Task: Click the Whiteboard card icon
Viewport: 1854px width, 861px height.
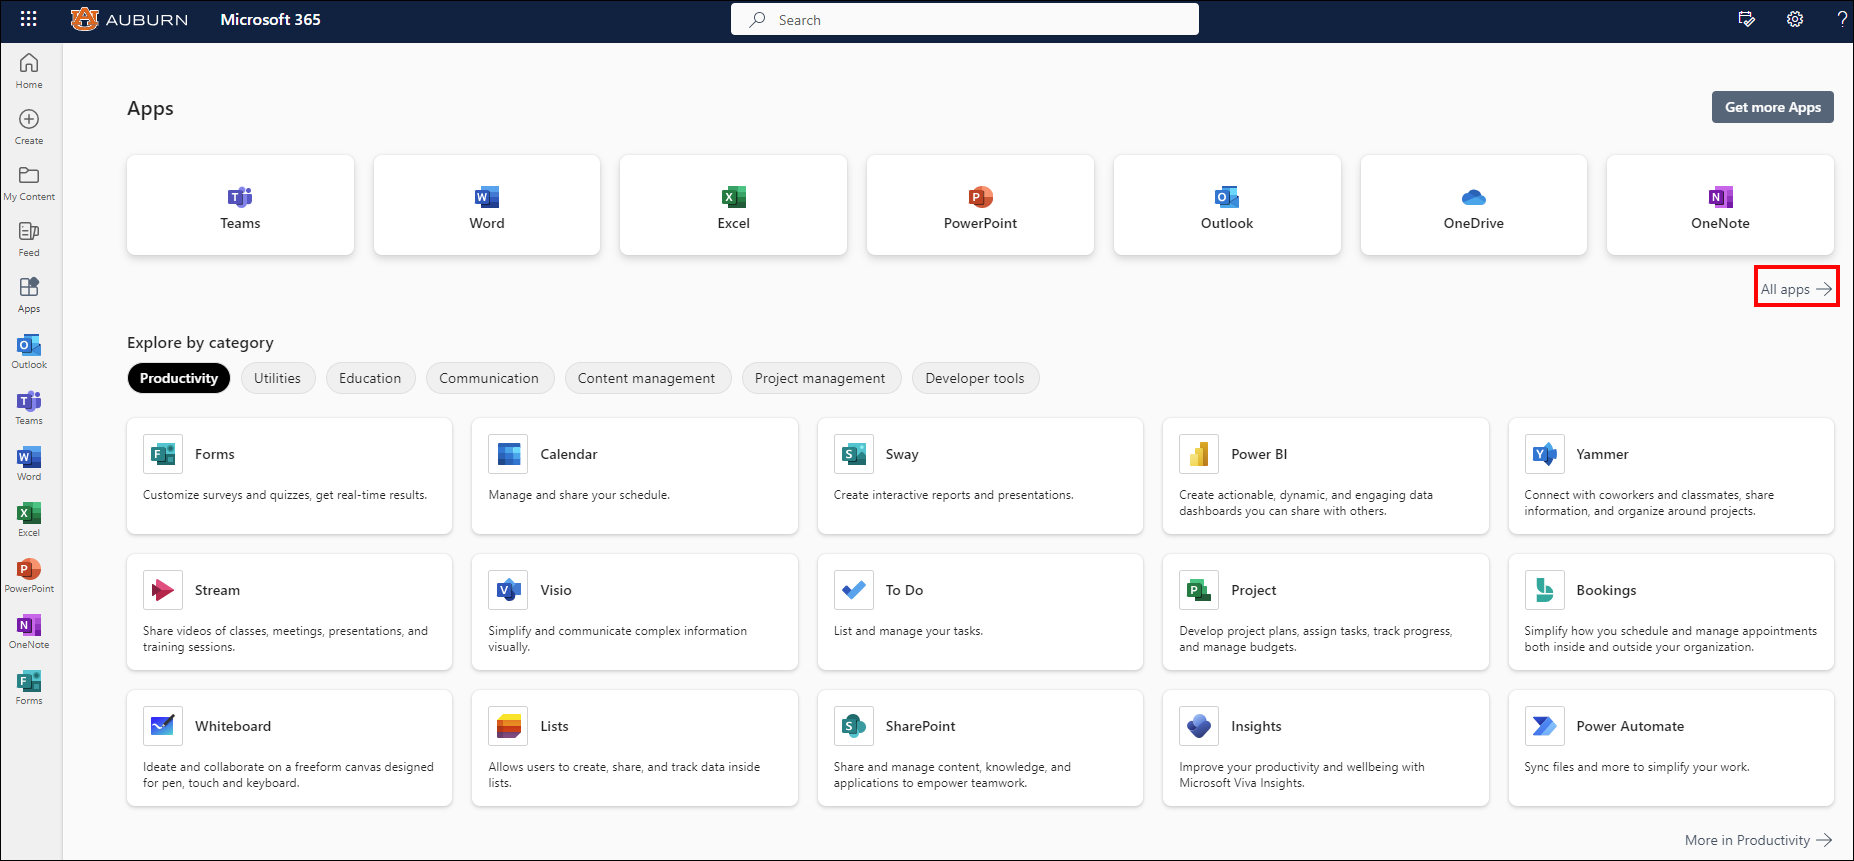Action: point(163,726)
